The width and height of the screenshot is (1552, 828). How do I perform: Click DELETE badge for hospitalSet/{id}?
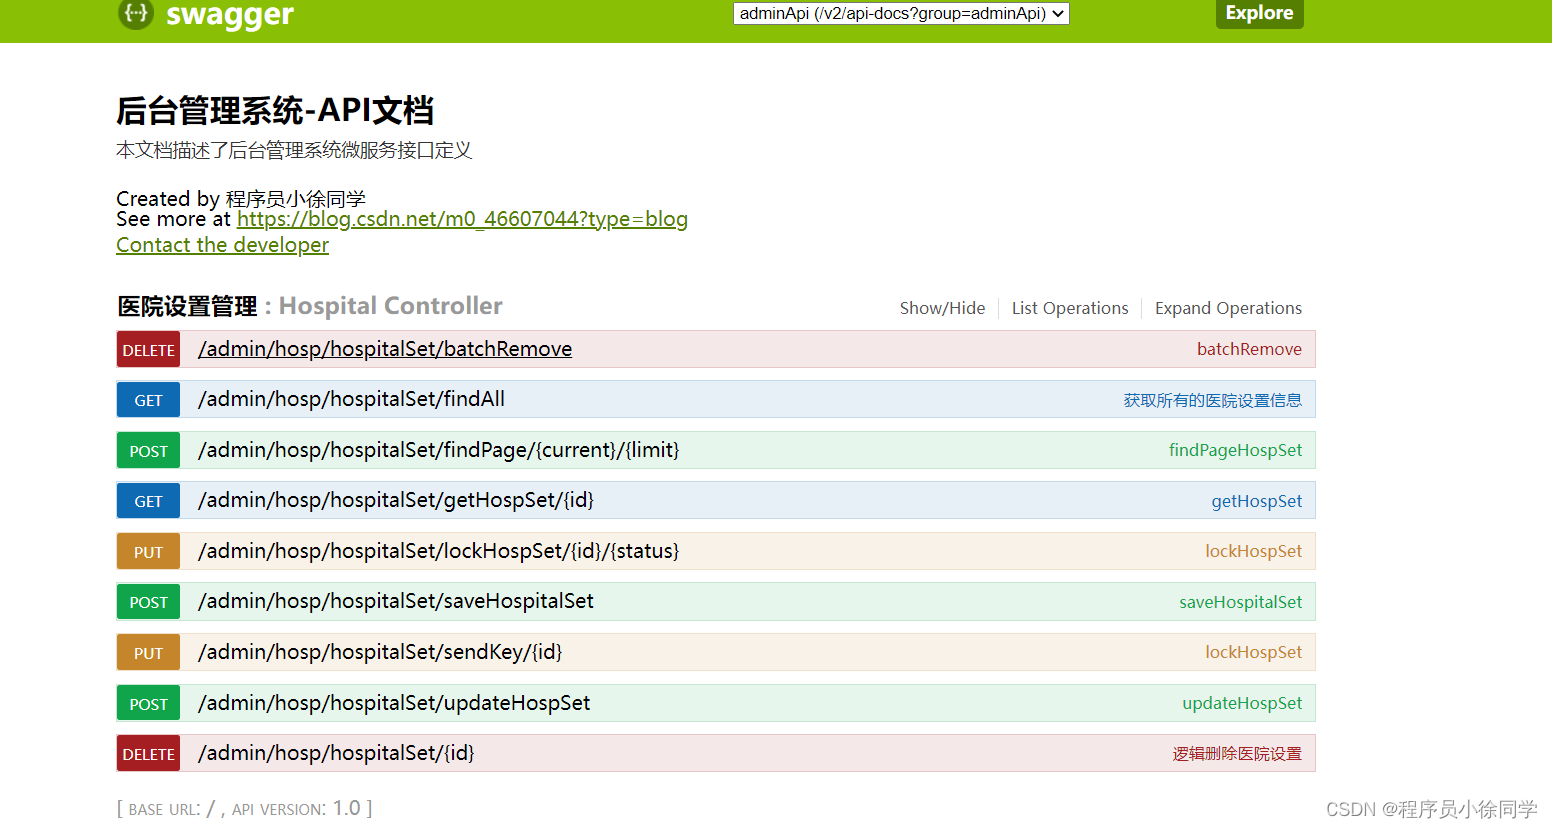[148, 754]
